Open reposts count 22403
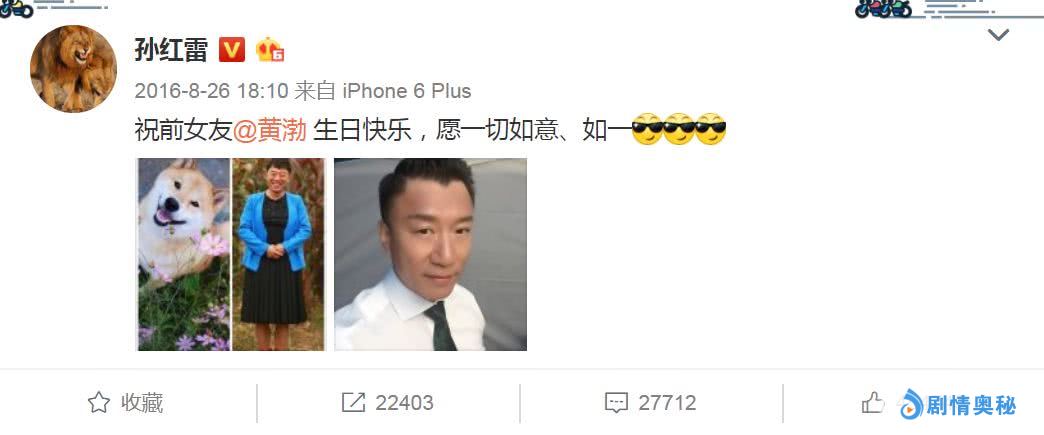This screenshot has width=1044, height=435. click(x=404, y=402)
